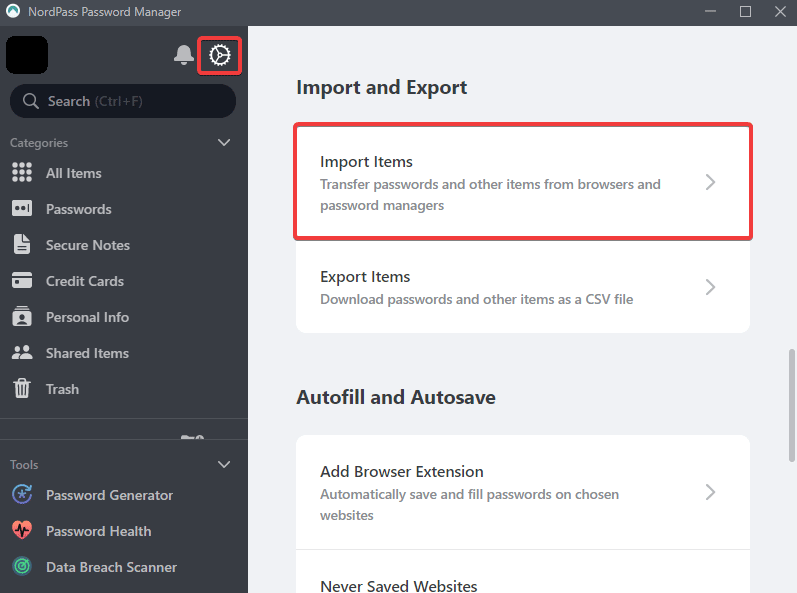Click the Credit Cards card icon

coord(22,280)
